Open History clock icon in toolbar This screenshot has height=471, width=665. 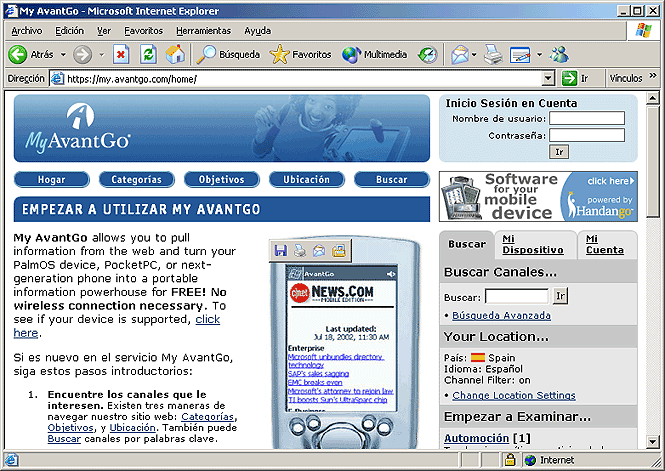(428, 55)
